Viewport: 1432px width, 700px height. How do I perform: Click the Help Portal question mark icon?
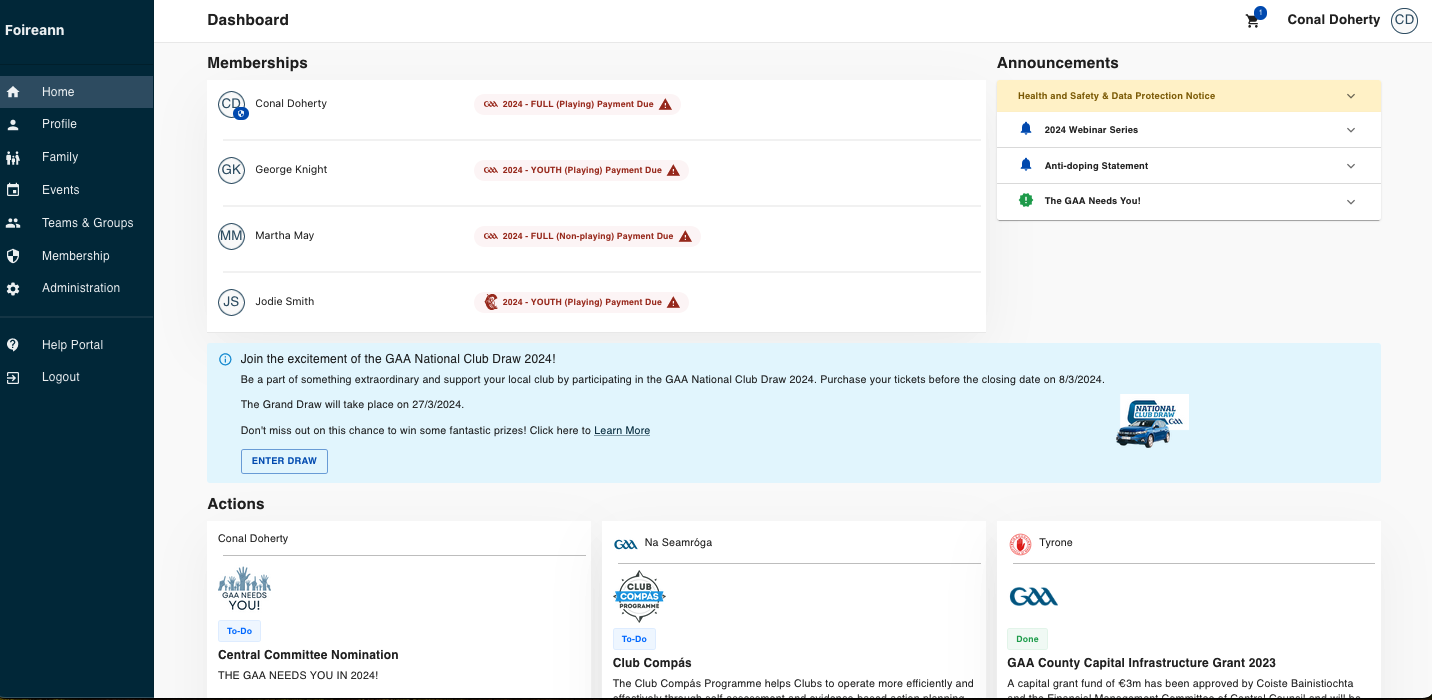pos(13,345)
